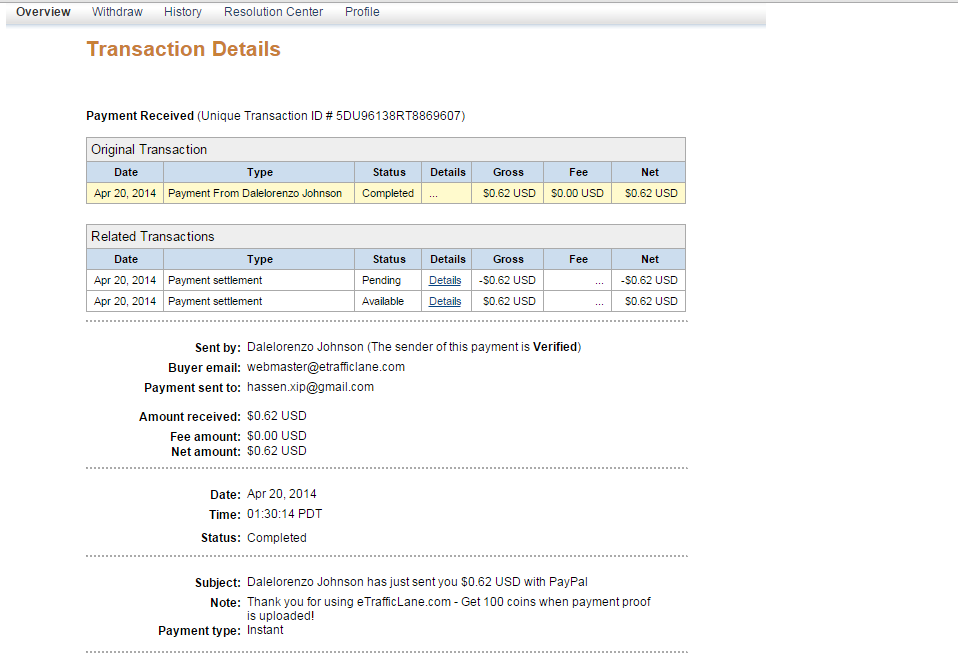This screenshot has height=659, width=958.
Task: Go to Resolution Center tab
Action: coord(273,12)
